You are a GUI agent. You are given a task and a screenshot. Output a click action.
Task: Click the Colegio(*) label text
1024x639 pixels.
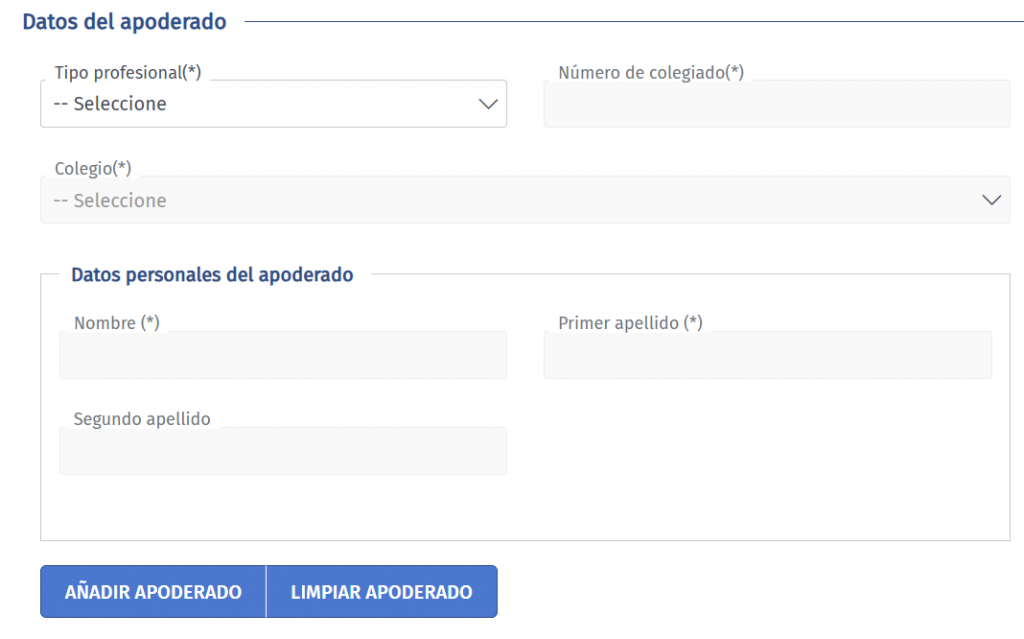pyautogui.click(x=93, y=168)
